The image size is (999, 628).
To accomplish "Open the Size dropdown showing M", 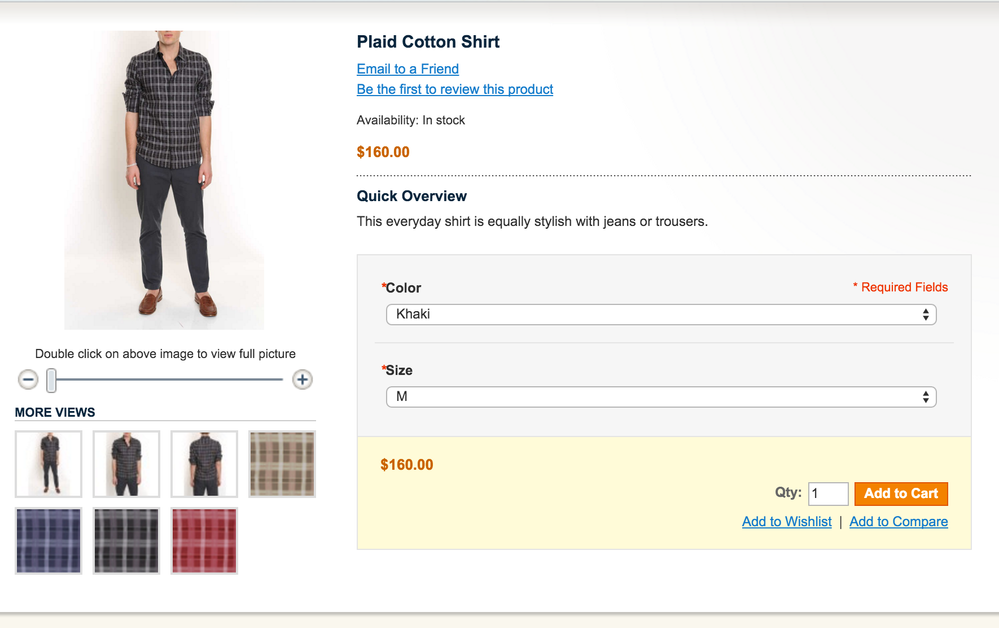I will tap(661, 397).
